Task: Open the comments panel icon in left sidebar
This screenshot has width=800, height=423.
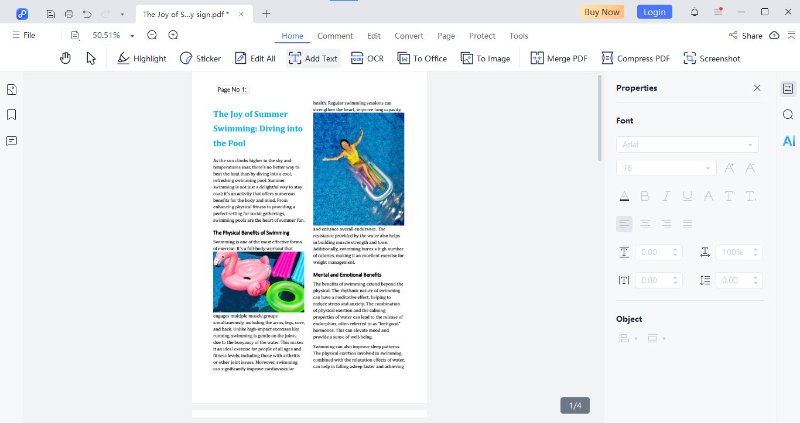Action: pos(12,141)
